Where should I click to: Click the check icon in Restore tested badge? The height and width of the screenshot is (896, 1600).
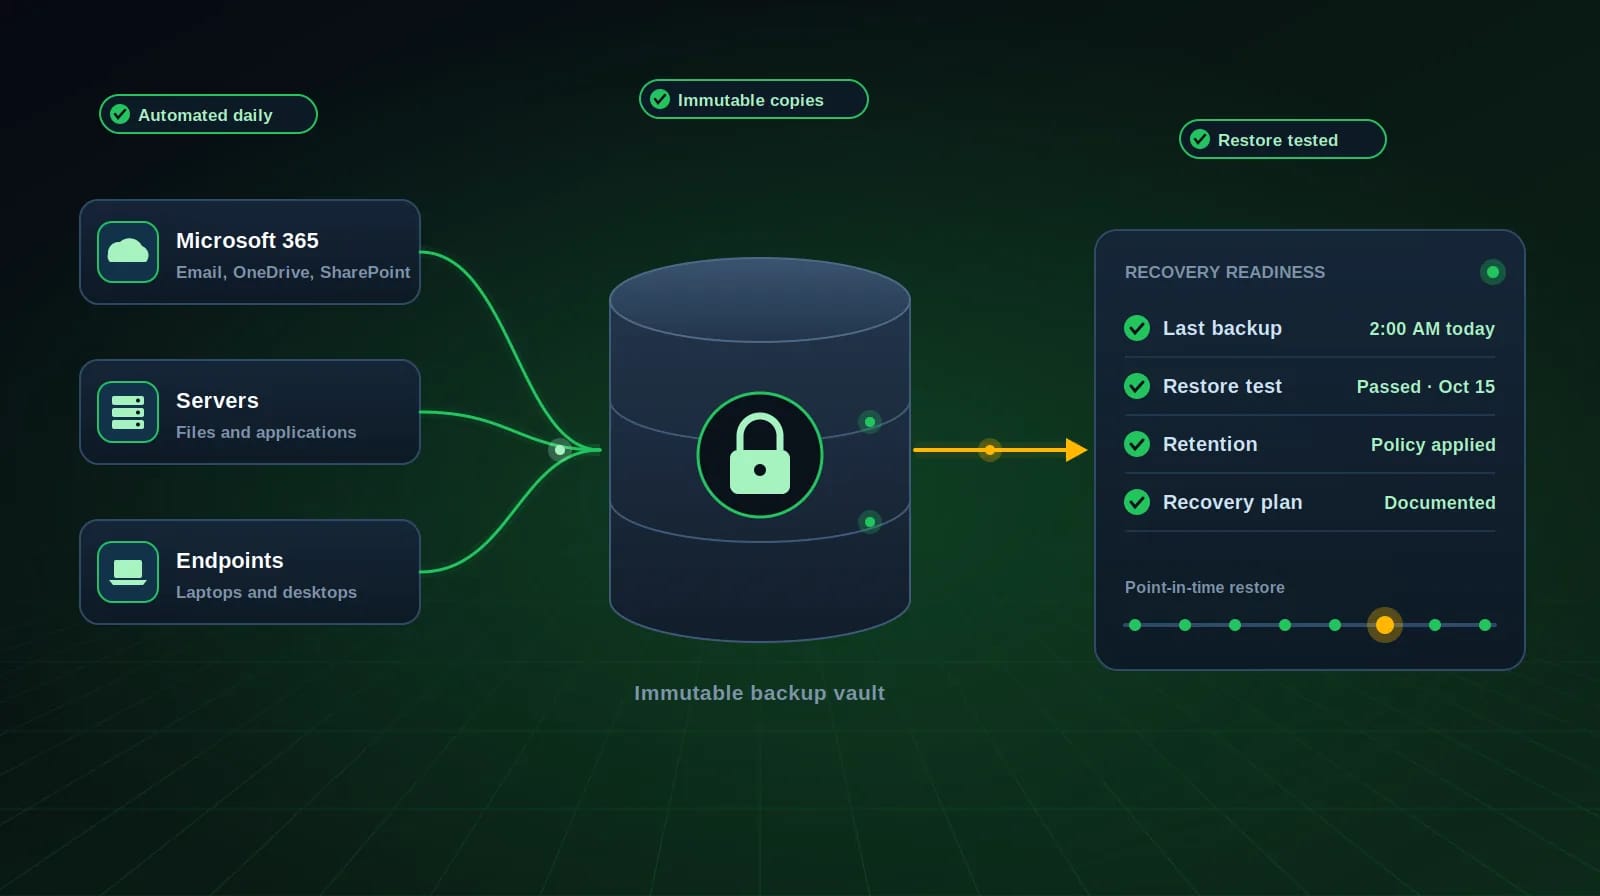1200,139
